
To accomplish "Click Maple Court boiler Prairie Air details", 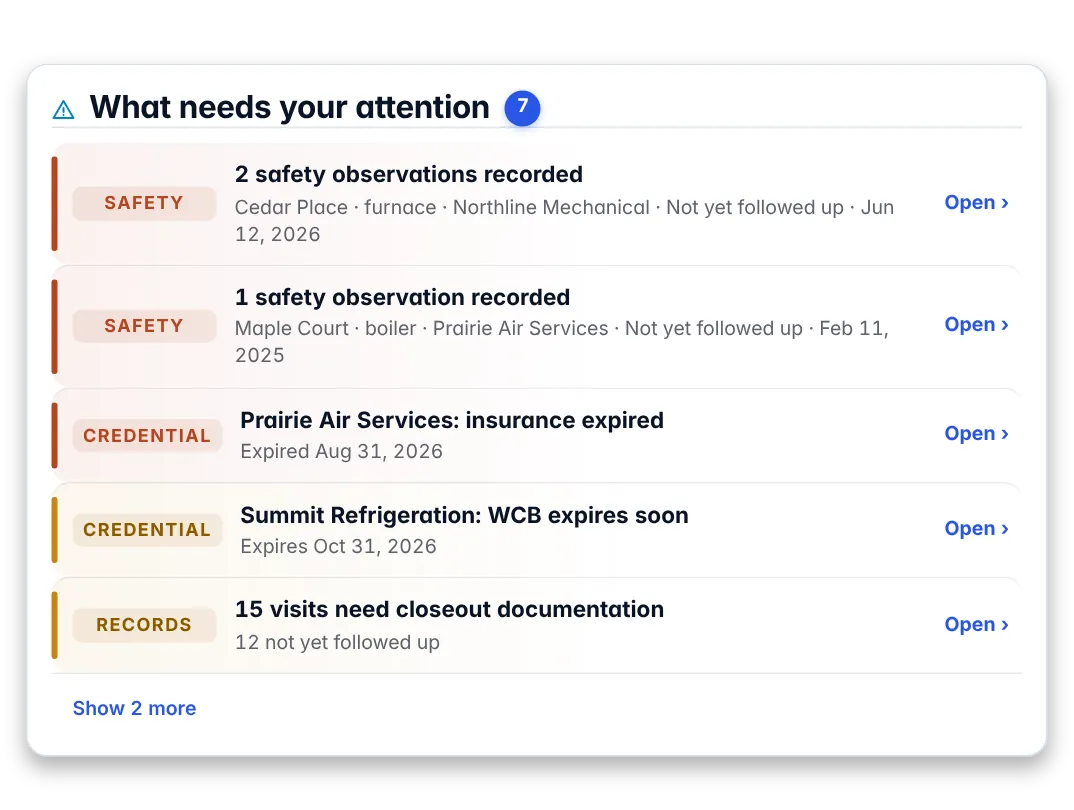I will click(562, 342).
